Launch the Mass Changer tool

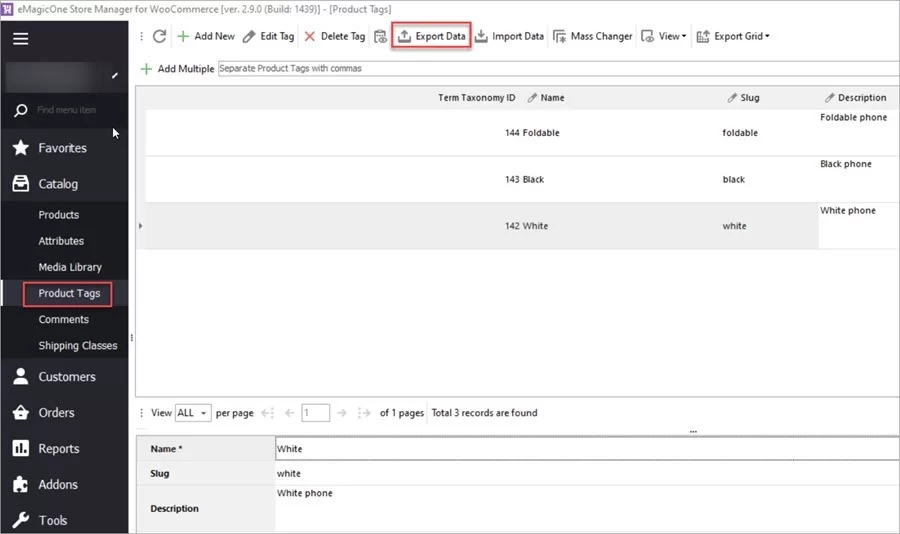592,36
